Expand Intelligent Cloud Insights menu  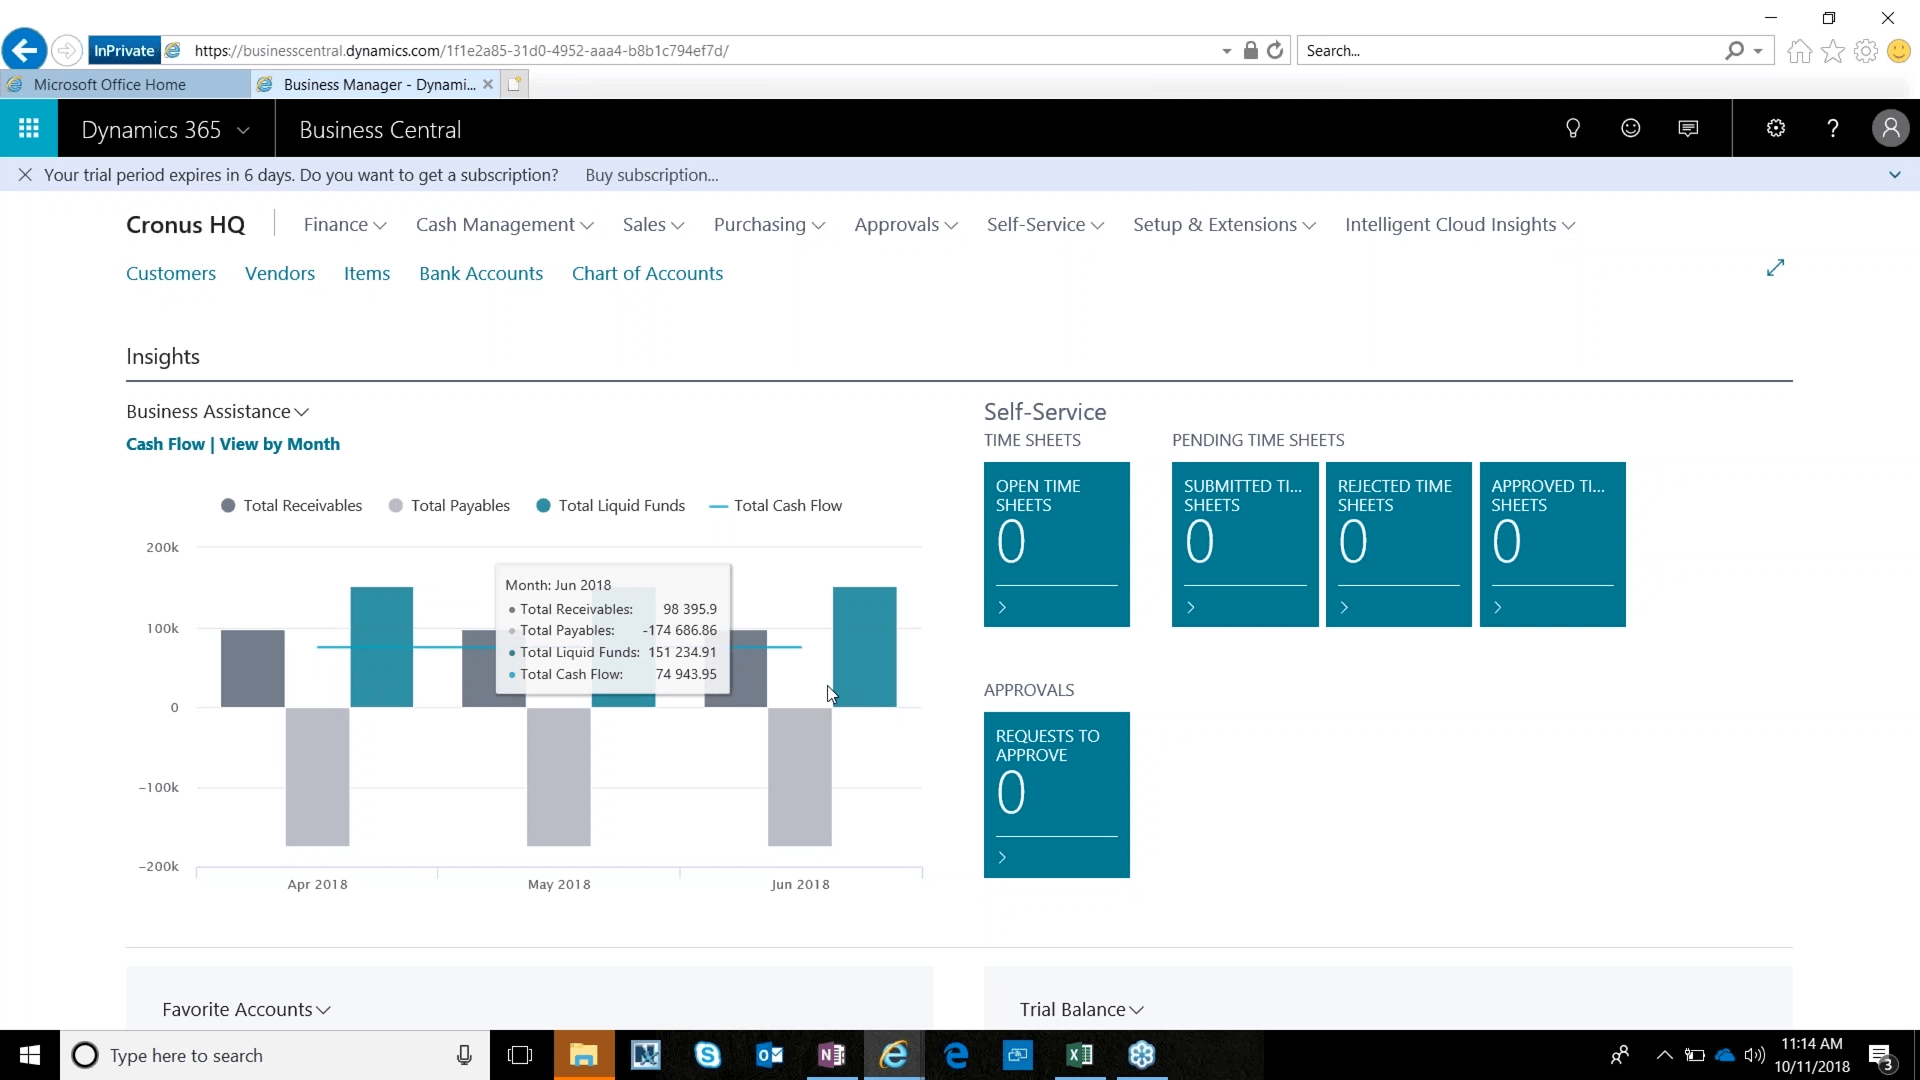[x=1460, y=225]
